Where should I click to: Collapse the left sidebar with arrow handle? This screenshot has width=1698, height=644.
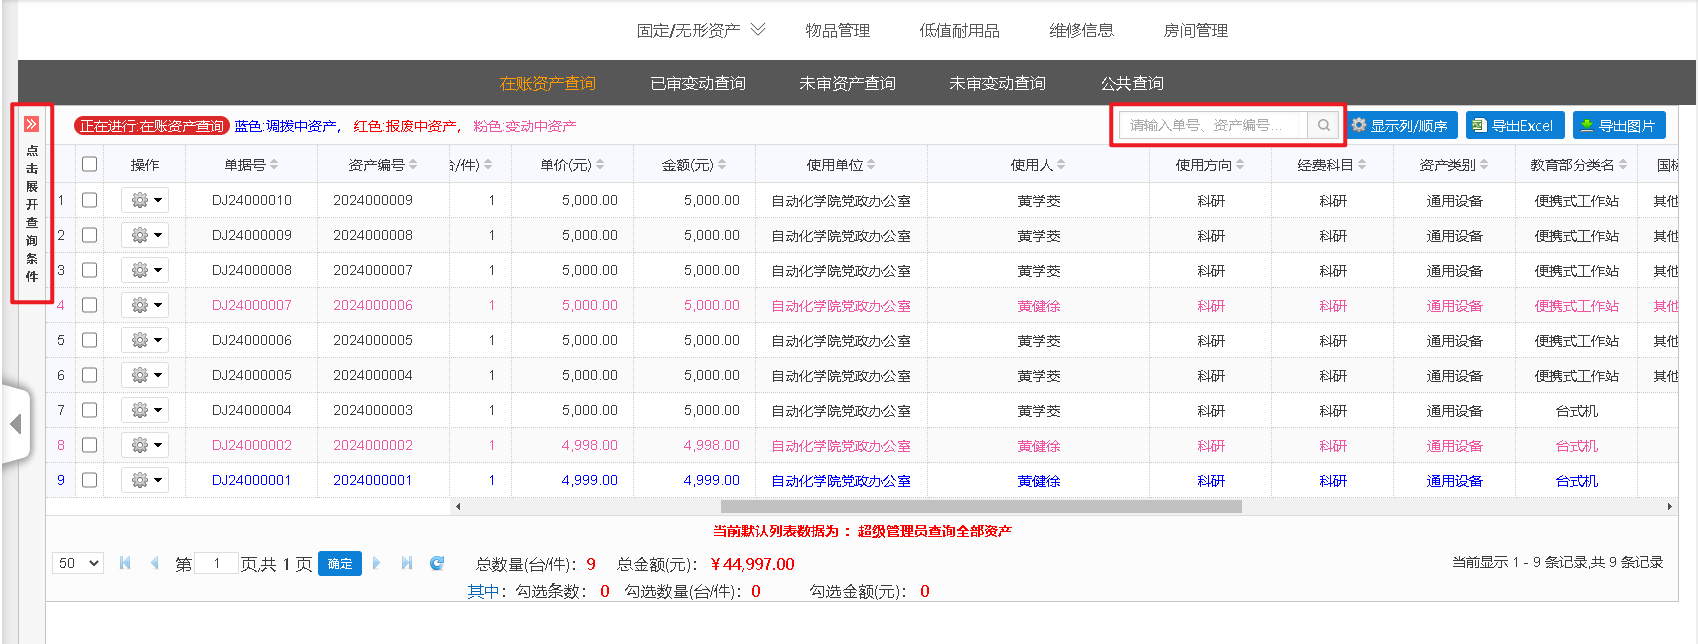coord(15,424)
